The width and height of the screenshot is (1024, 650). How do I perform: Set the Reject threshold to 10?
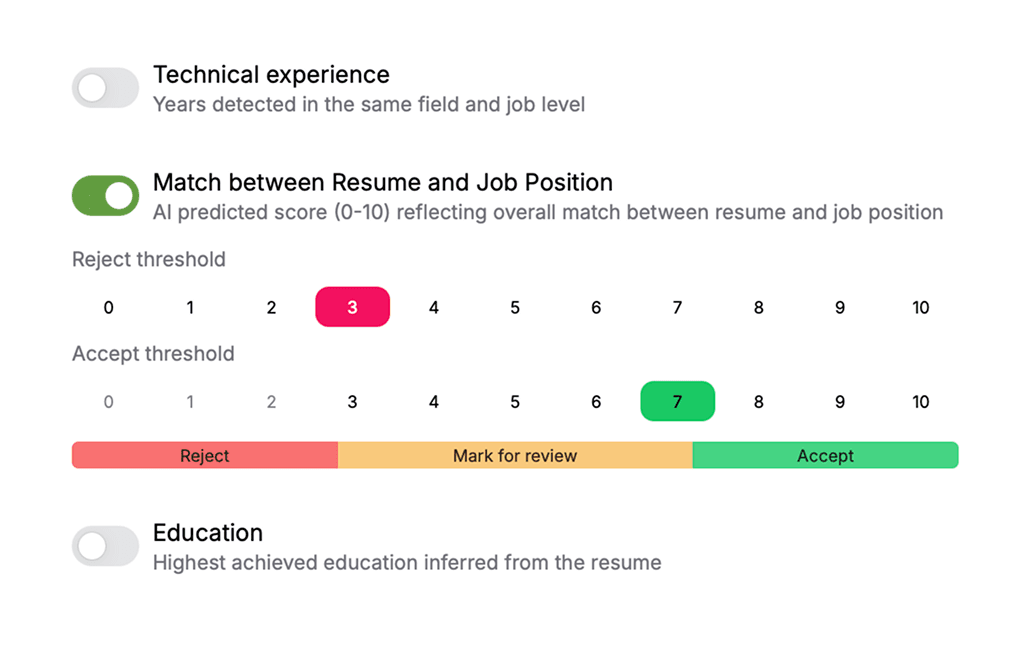(x=920, y=307)
